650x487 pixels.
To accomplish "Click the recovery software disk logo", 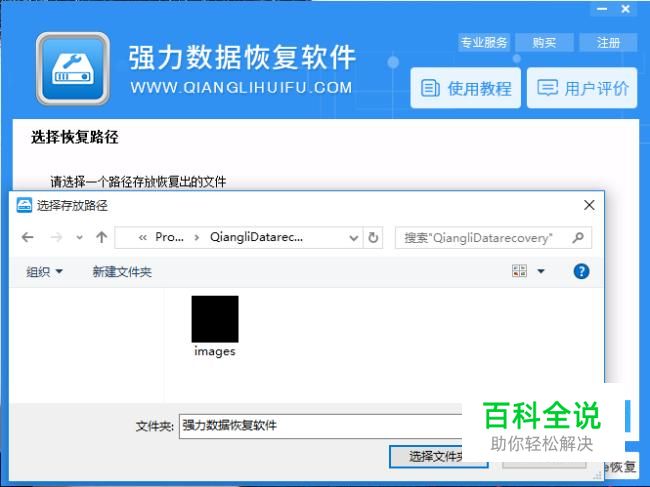I will point(73,69).
